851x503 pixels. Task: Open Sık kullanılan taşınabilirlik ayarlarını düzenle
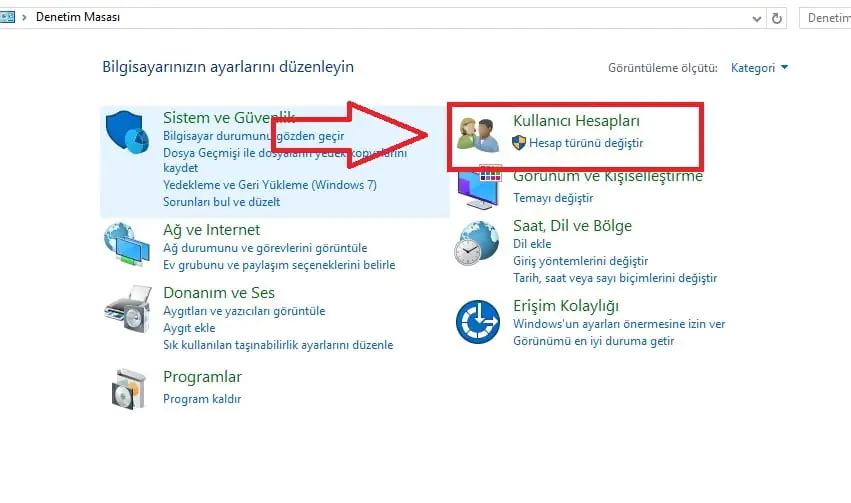pyautogui.click(x=278, y=345)
